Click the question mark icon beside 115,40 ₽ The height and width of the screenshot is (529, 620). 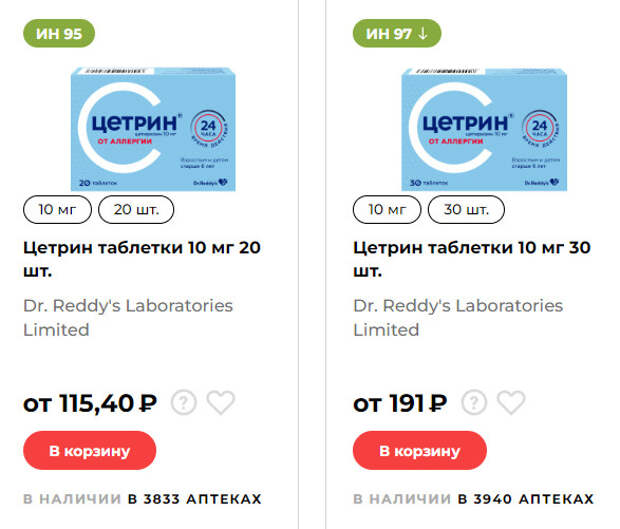tap(183, 402)
